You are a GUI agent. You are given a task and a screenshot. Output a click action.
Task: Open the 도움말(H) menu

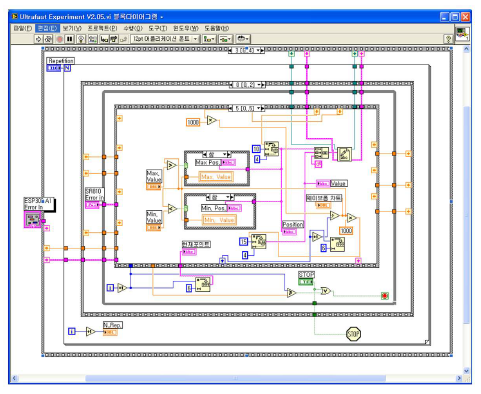(217, 28)
